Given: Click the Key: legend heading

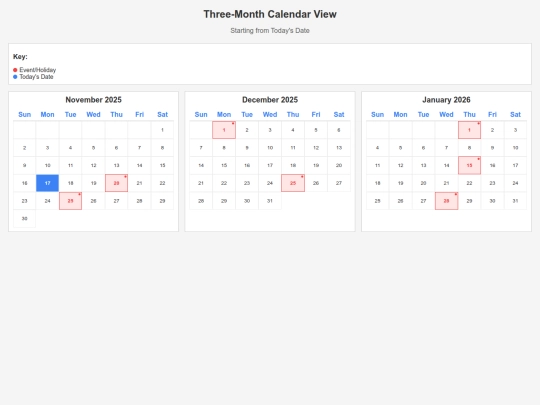Looking at the screenshot, I should [x=20, y=56].
